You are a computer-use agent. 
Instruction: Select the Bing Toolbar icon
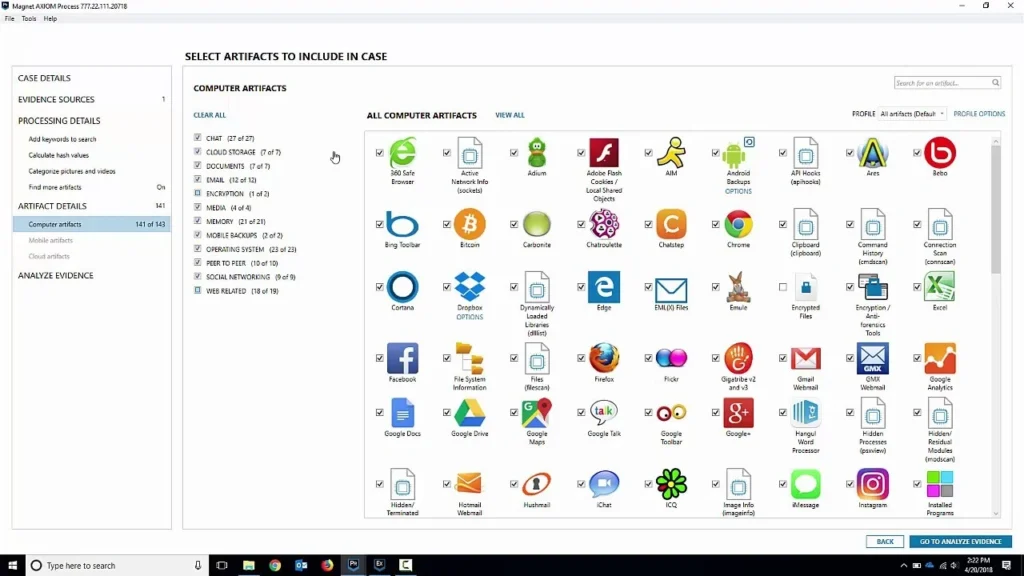(x=402, y=224)
